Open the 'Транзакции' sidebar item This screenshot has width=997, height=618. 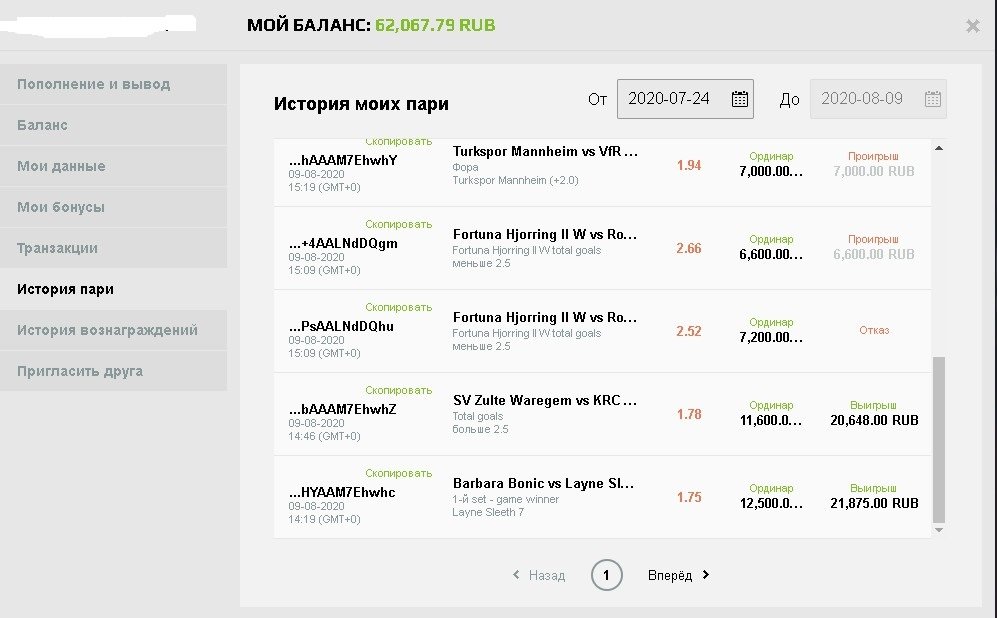point(57,248)
